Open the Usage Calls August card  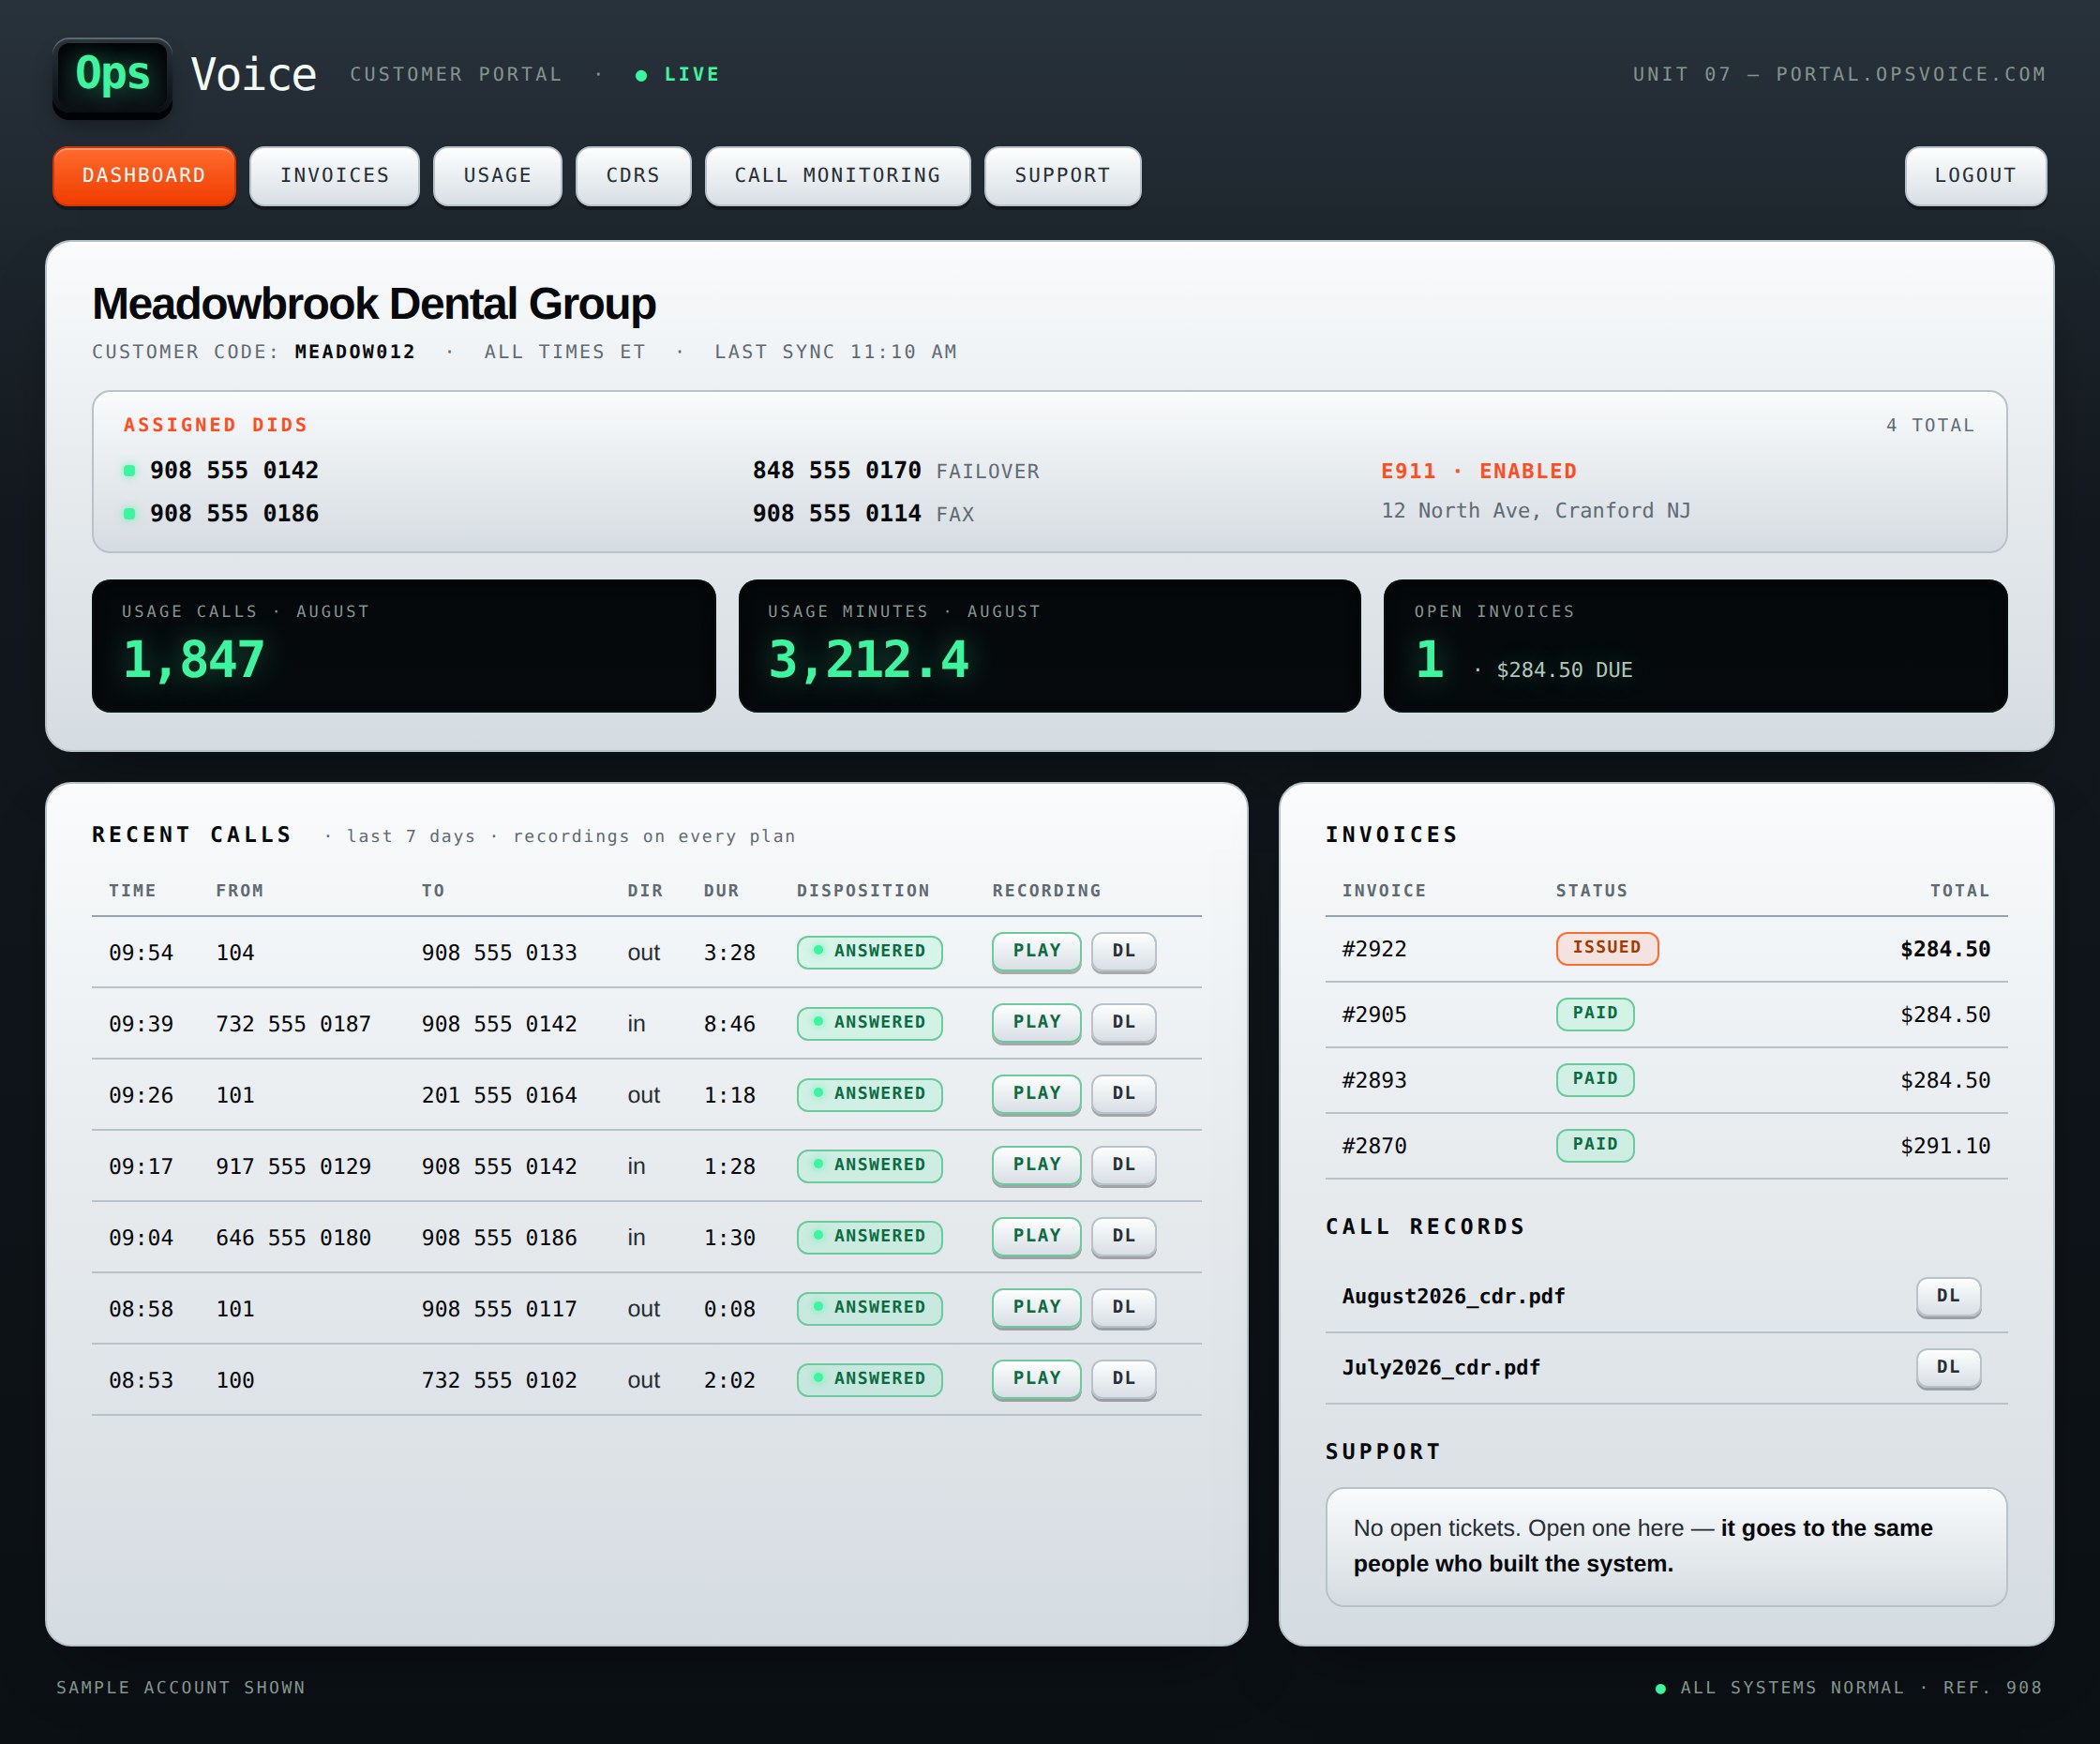[x=404, y=646]
